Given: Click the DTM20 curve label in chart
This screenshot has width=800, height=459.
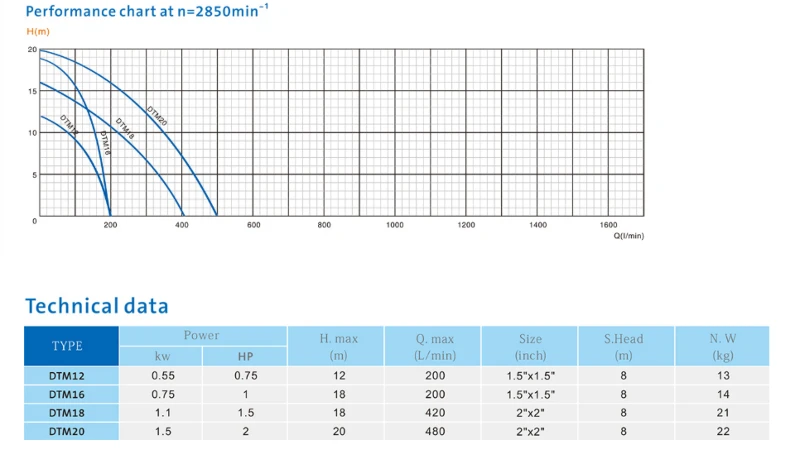Looking at the screenshot, I should [x=157, y=116].
